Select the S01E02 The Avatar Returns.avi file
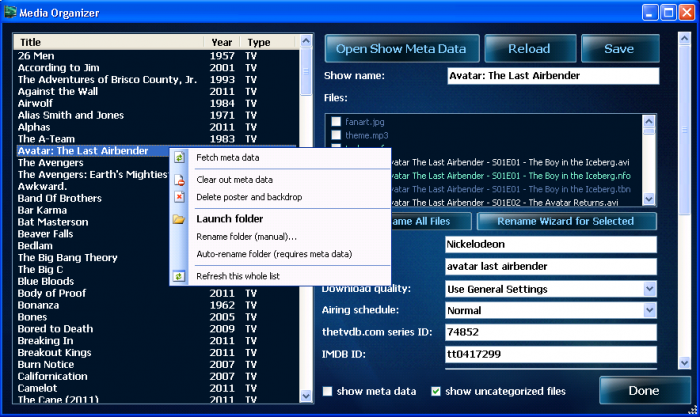 (x=505, y=203)
